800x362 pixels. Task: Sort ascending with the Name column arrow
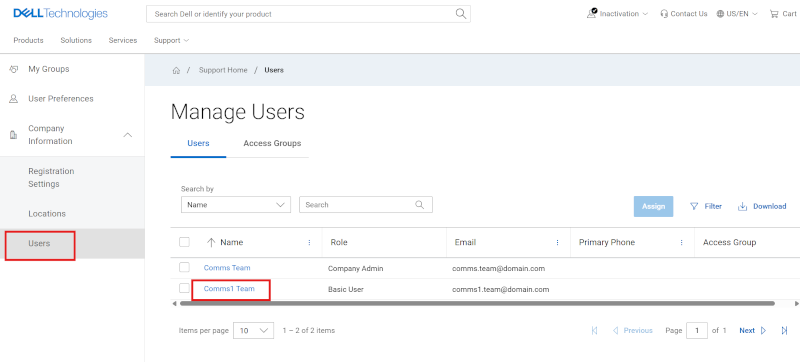pos(211,242)
